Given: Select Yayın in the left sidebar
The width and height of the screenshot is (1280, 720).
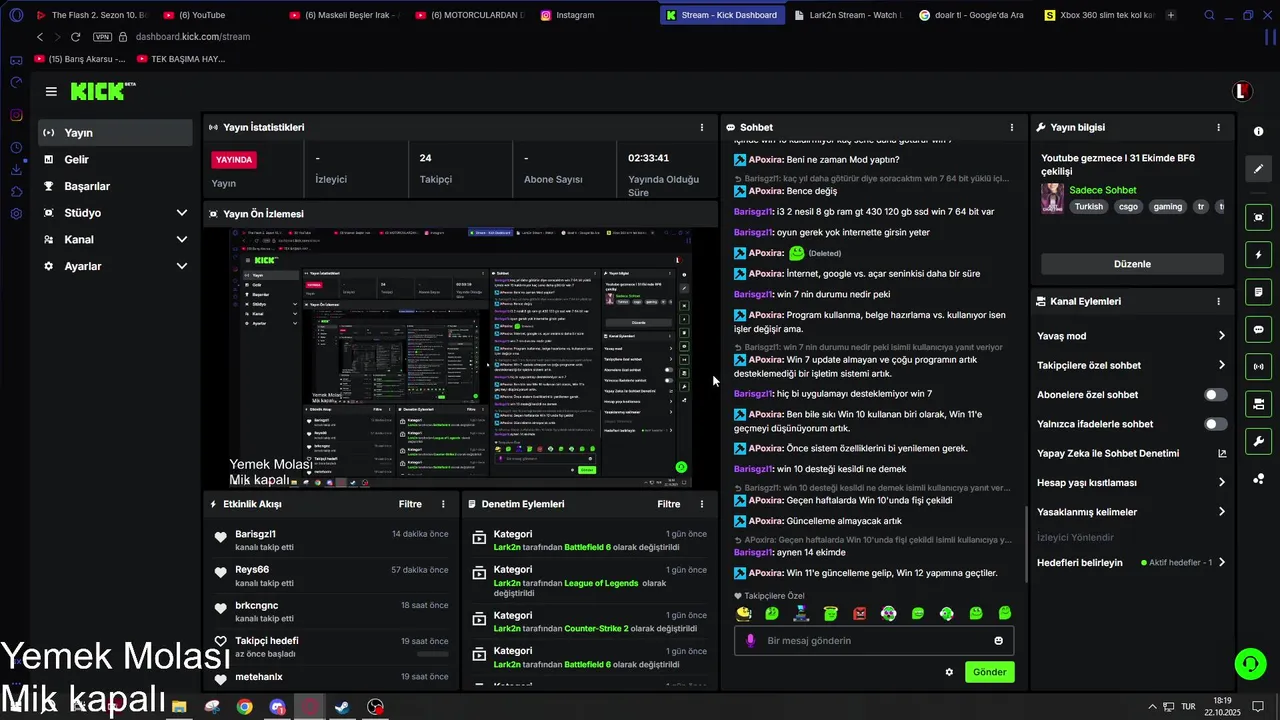Looking at the screenshot, I should 115,133.
